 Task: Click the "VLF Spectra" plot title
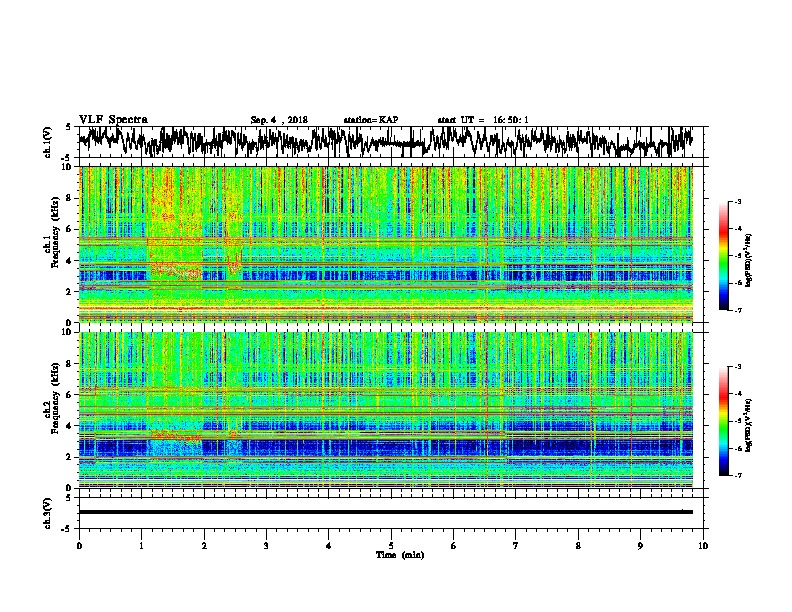click(113, 119)
